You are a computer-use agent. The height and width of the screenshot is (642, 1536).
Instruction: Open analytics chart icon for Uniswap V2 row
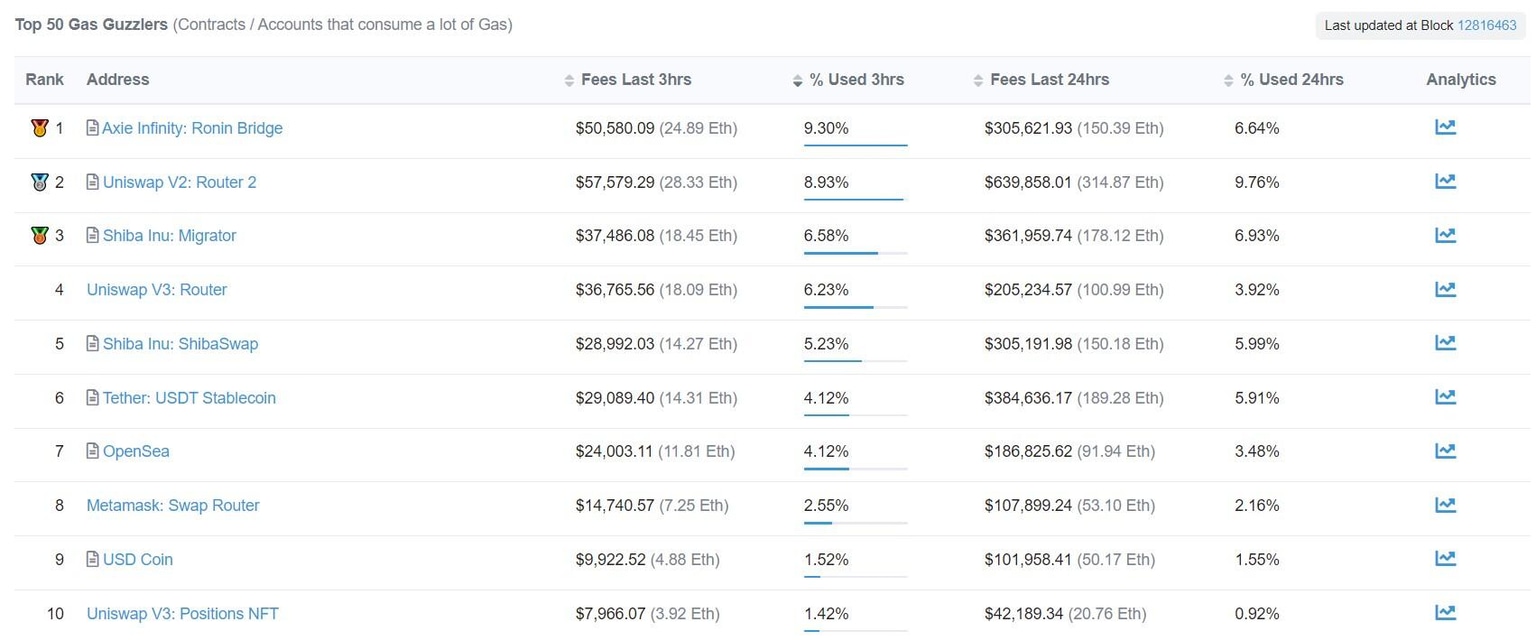[1445, 181]
